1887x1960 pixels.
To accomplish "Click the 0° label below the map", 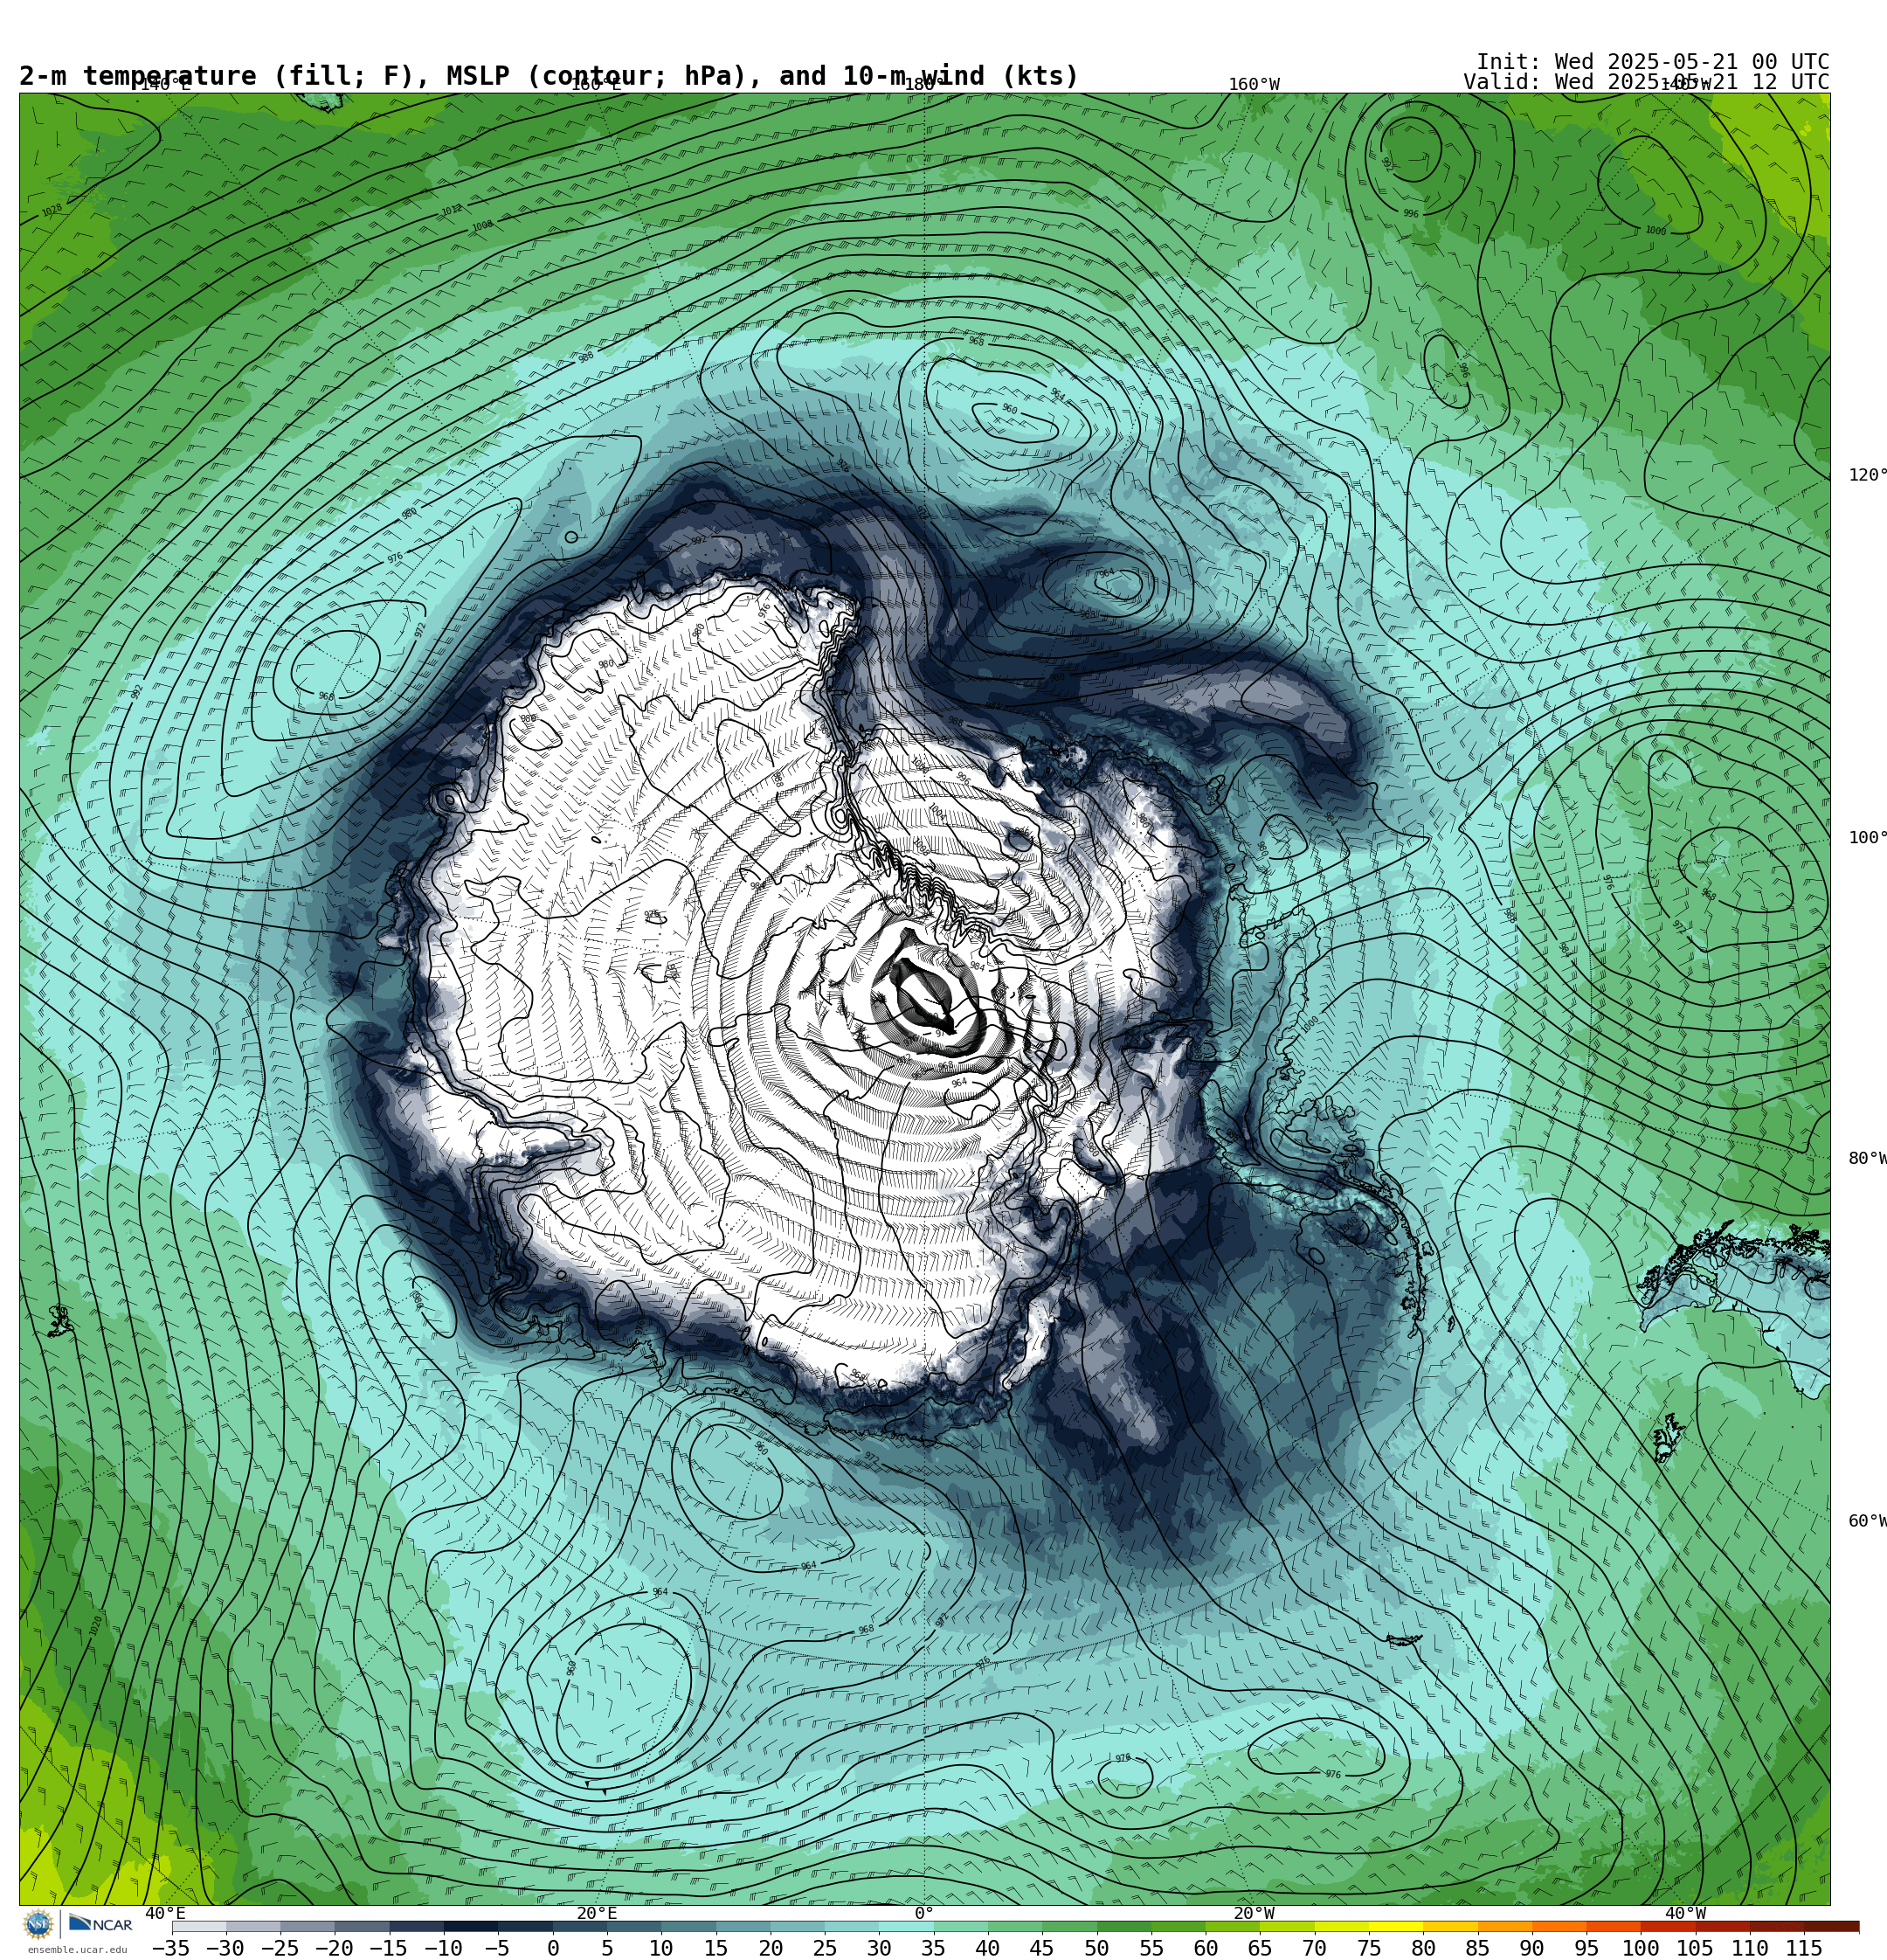I will tap(923, 1914).
